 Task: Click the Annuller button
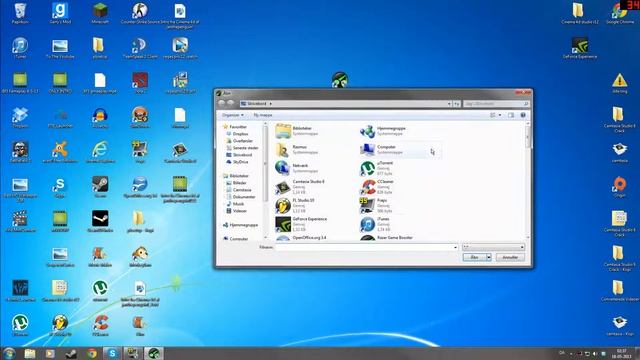coord(510,257)
